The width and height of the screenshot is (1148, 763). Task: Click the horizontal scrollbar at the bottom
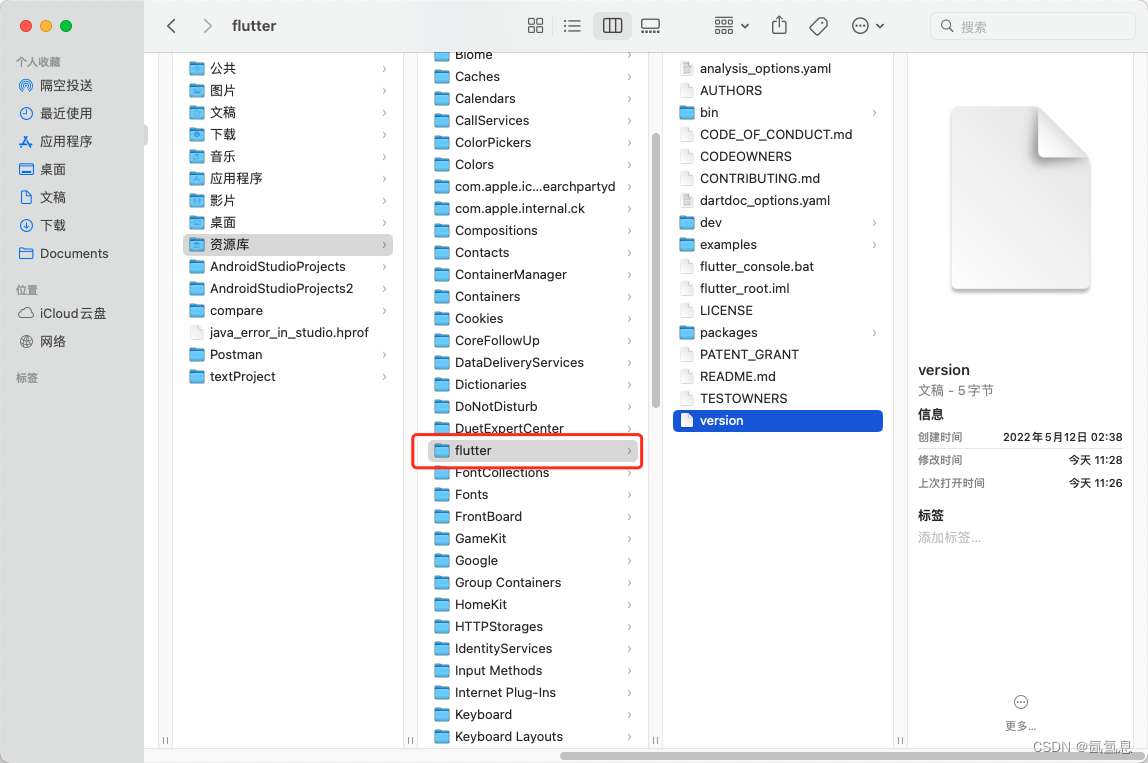tap(853, 756)
